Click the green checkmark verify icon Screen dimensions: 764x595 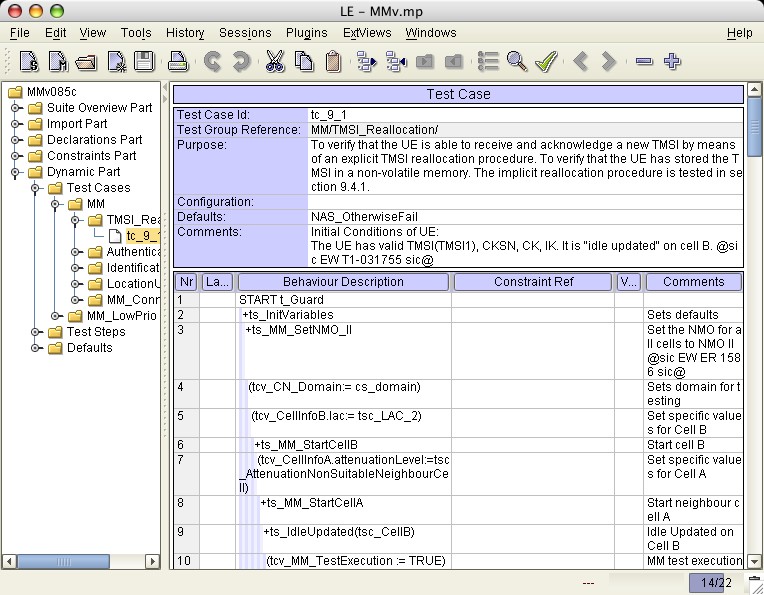[x=545, y=62]
